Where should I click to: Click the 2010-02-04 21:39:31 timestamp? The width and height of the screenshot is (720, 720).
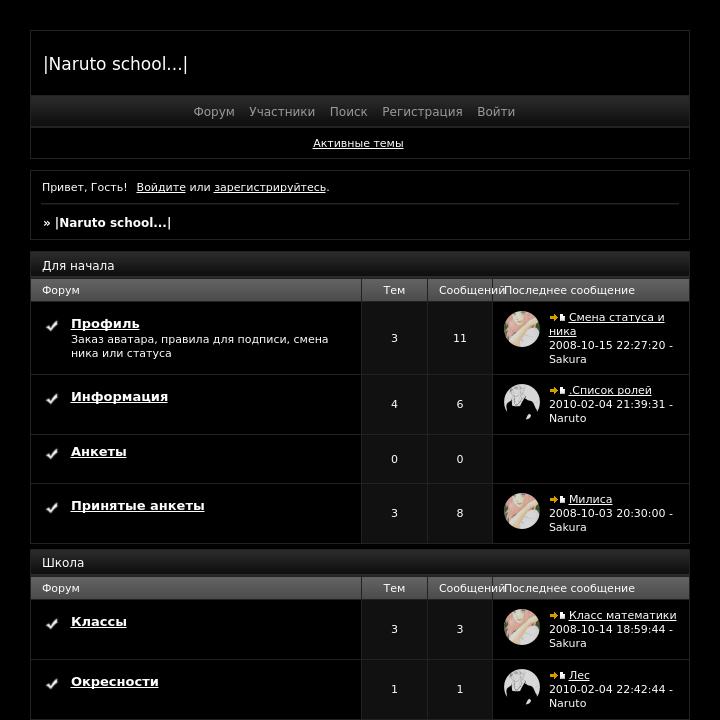607,405
